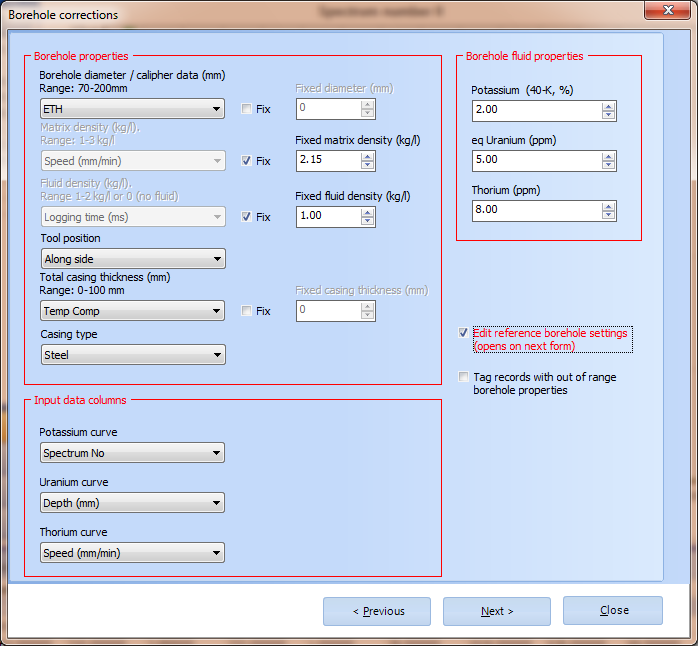Click the Previous button
Viewport: 698px width, 646px height.
click(x=377, y=612)
